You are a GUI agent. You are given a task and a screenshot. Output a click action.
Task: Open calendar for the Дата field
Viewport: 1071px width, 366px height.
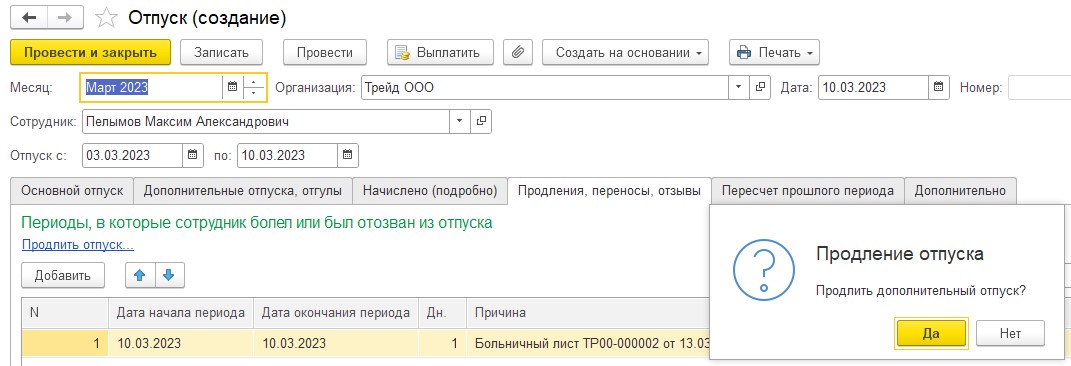(938, 87)
